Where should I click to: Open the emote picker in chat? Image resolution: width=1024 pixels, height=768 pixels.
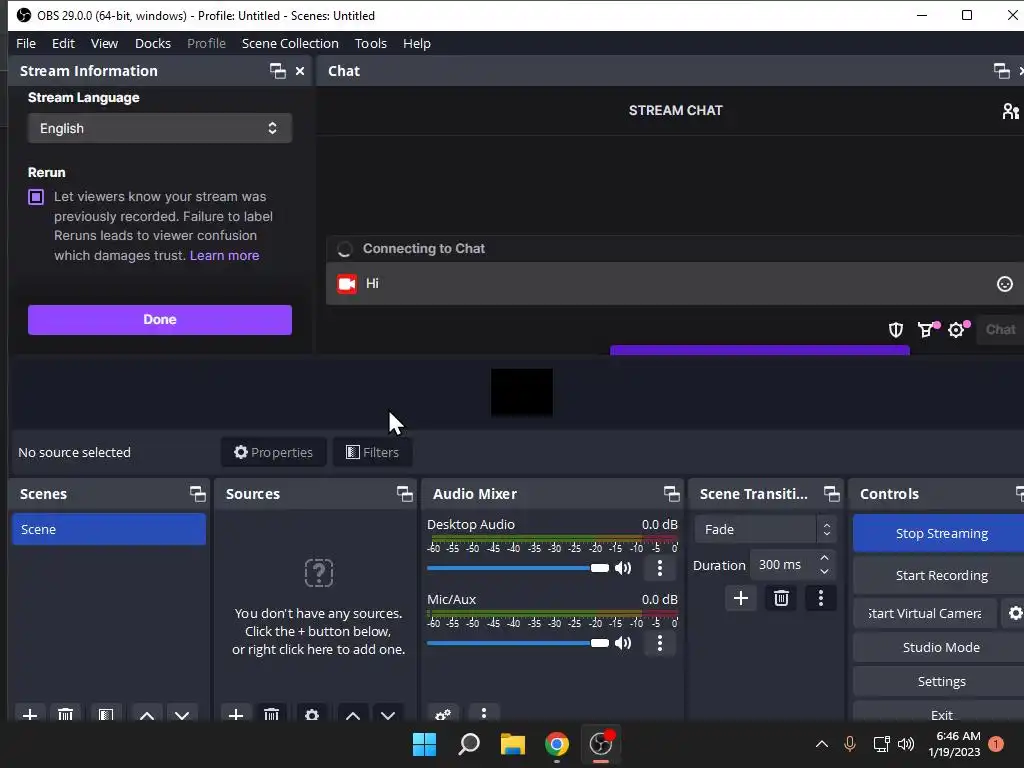click(x=1004, y=283)
